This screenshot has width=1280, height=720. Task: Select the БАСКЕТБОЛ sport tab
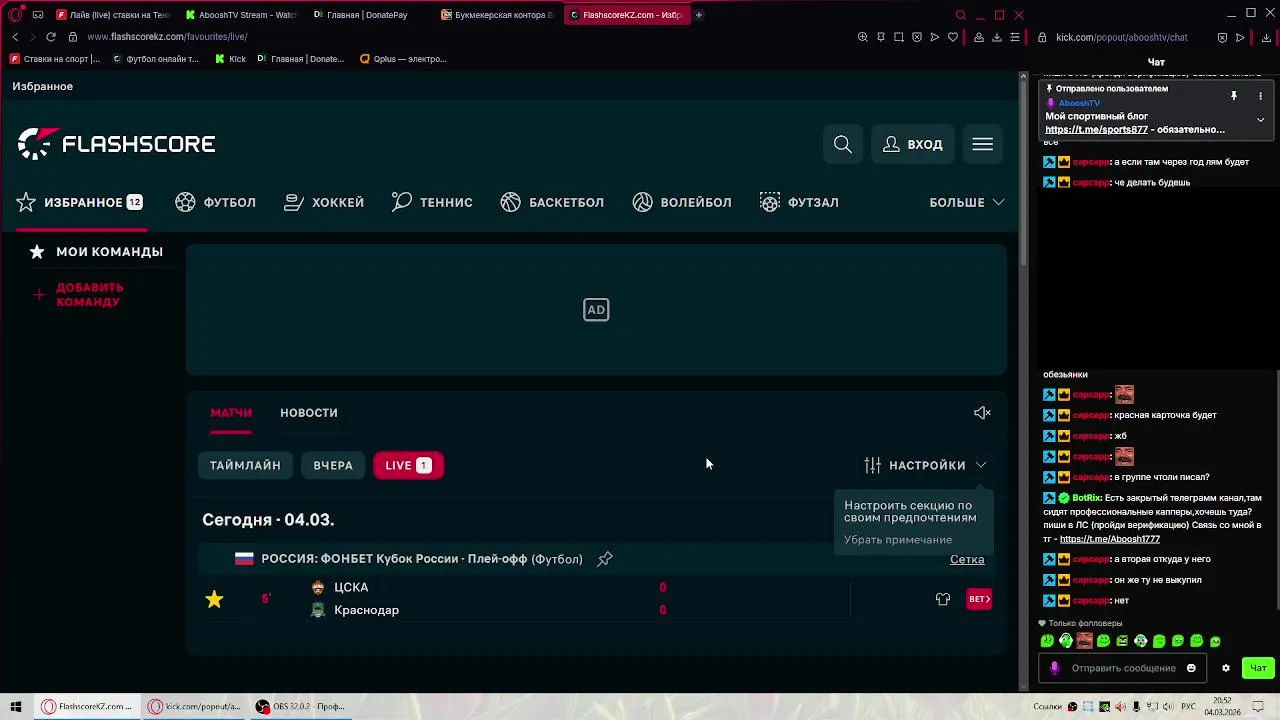pyautogui.click(x=552, y=202)
